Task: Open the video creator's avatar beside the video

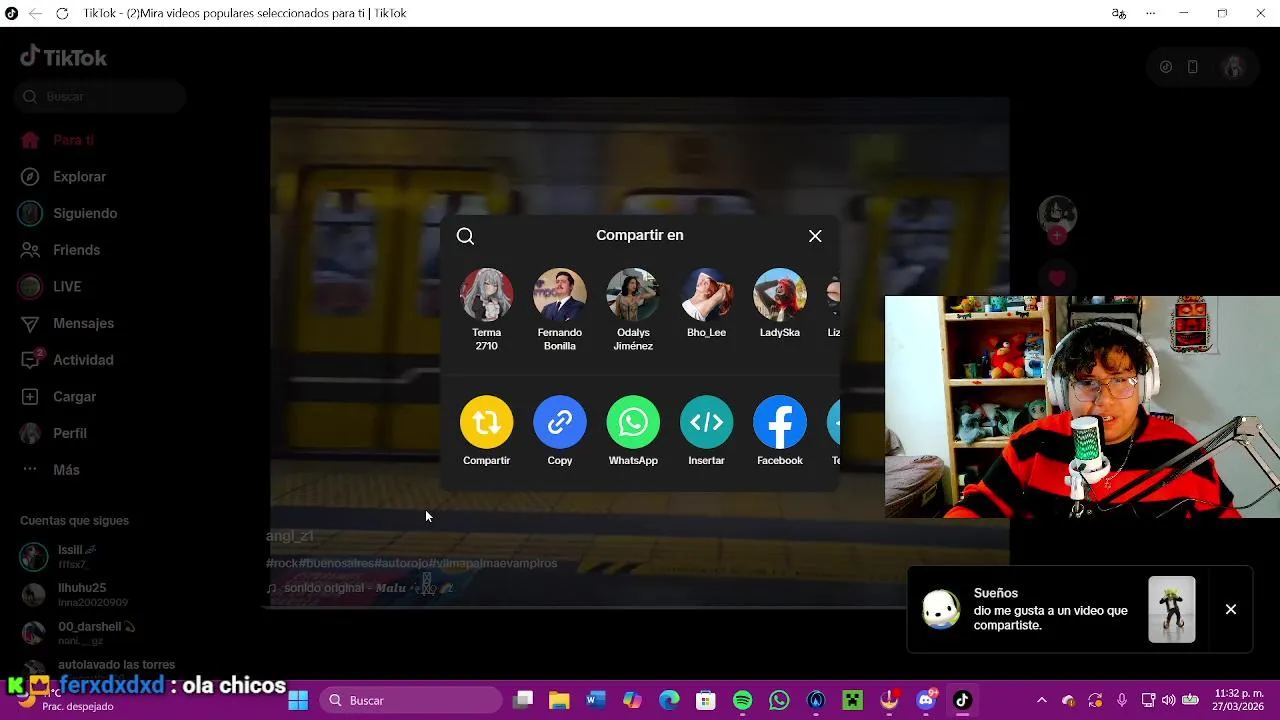Action: [1057, 215]
